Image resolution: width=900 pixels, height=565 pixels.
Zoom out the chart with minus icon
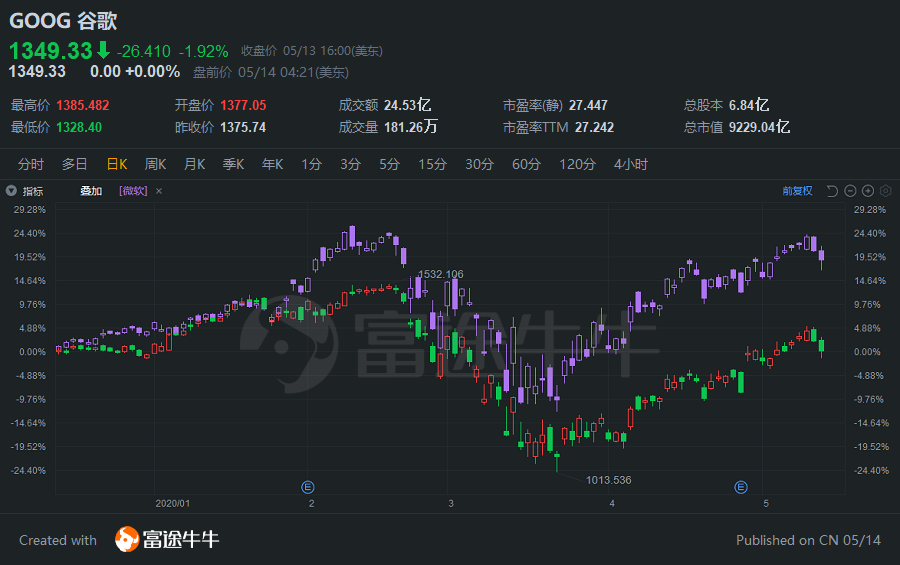pos(851,191)
